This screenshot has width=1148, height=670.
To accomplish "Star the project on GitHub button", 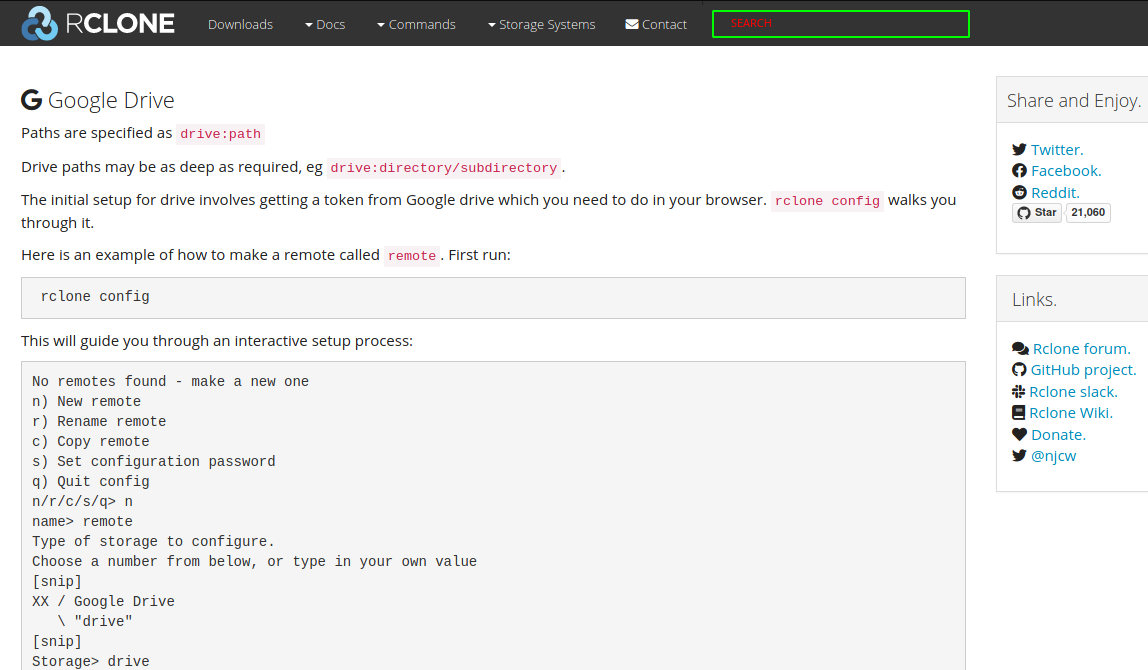I will [1037, 212].
